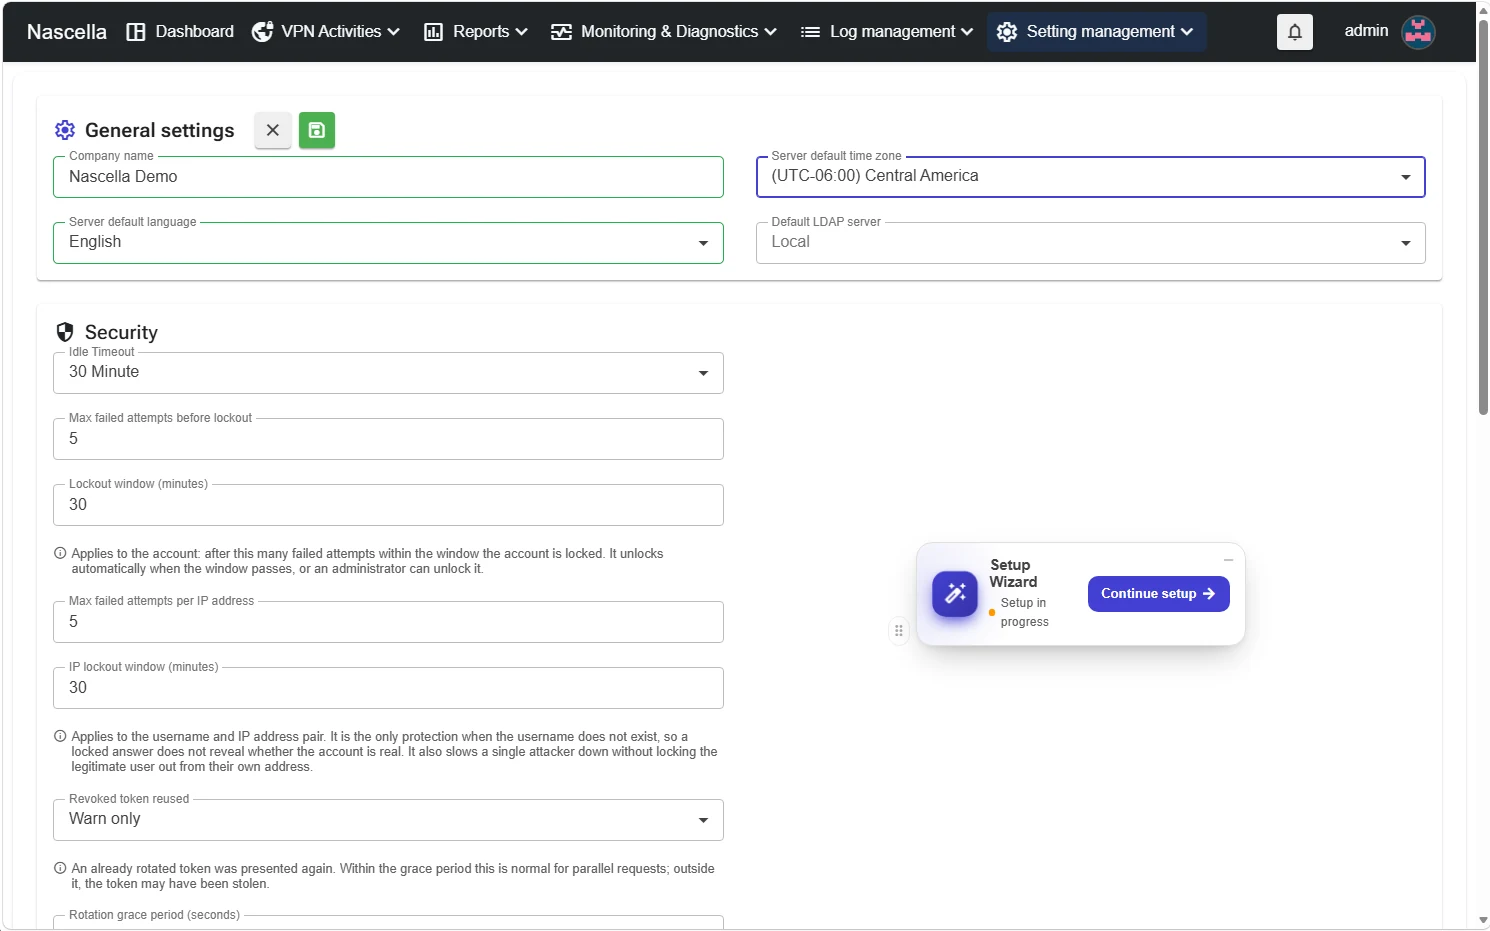
Task: Click the Monitoring & Diagnostics icon
Action: pos(561,32)
